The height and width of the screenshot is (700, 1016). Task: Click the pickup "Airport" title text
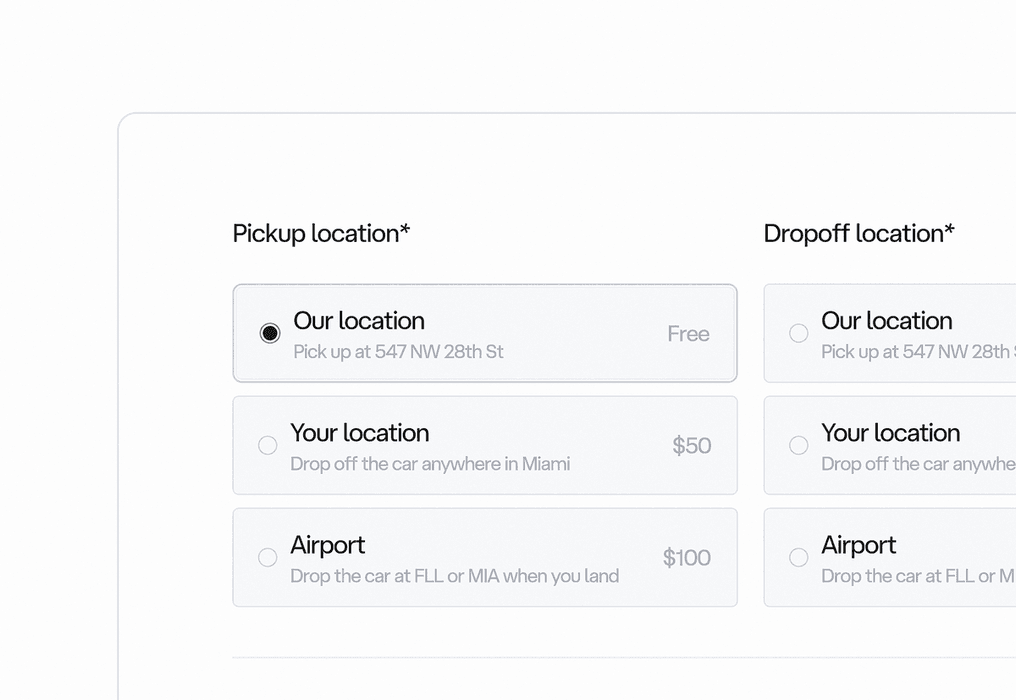point(327,545)
